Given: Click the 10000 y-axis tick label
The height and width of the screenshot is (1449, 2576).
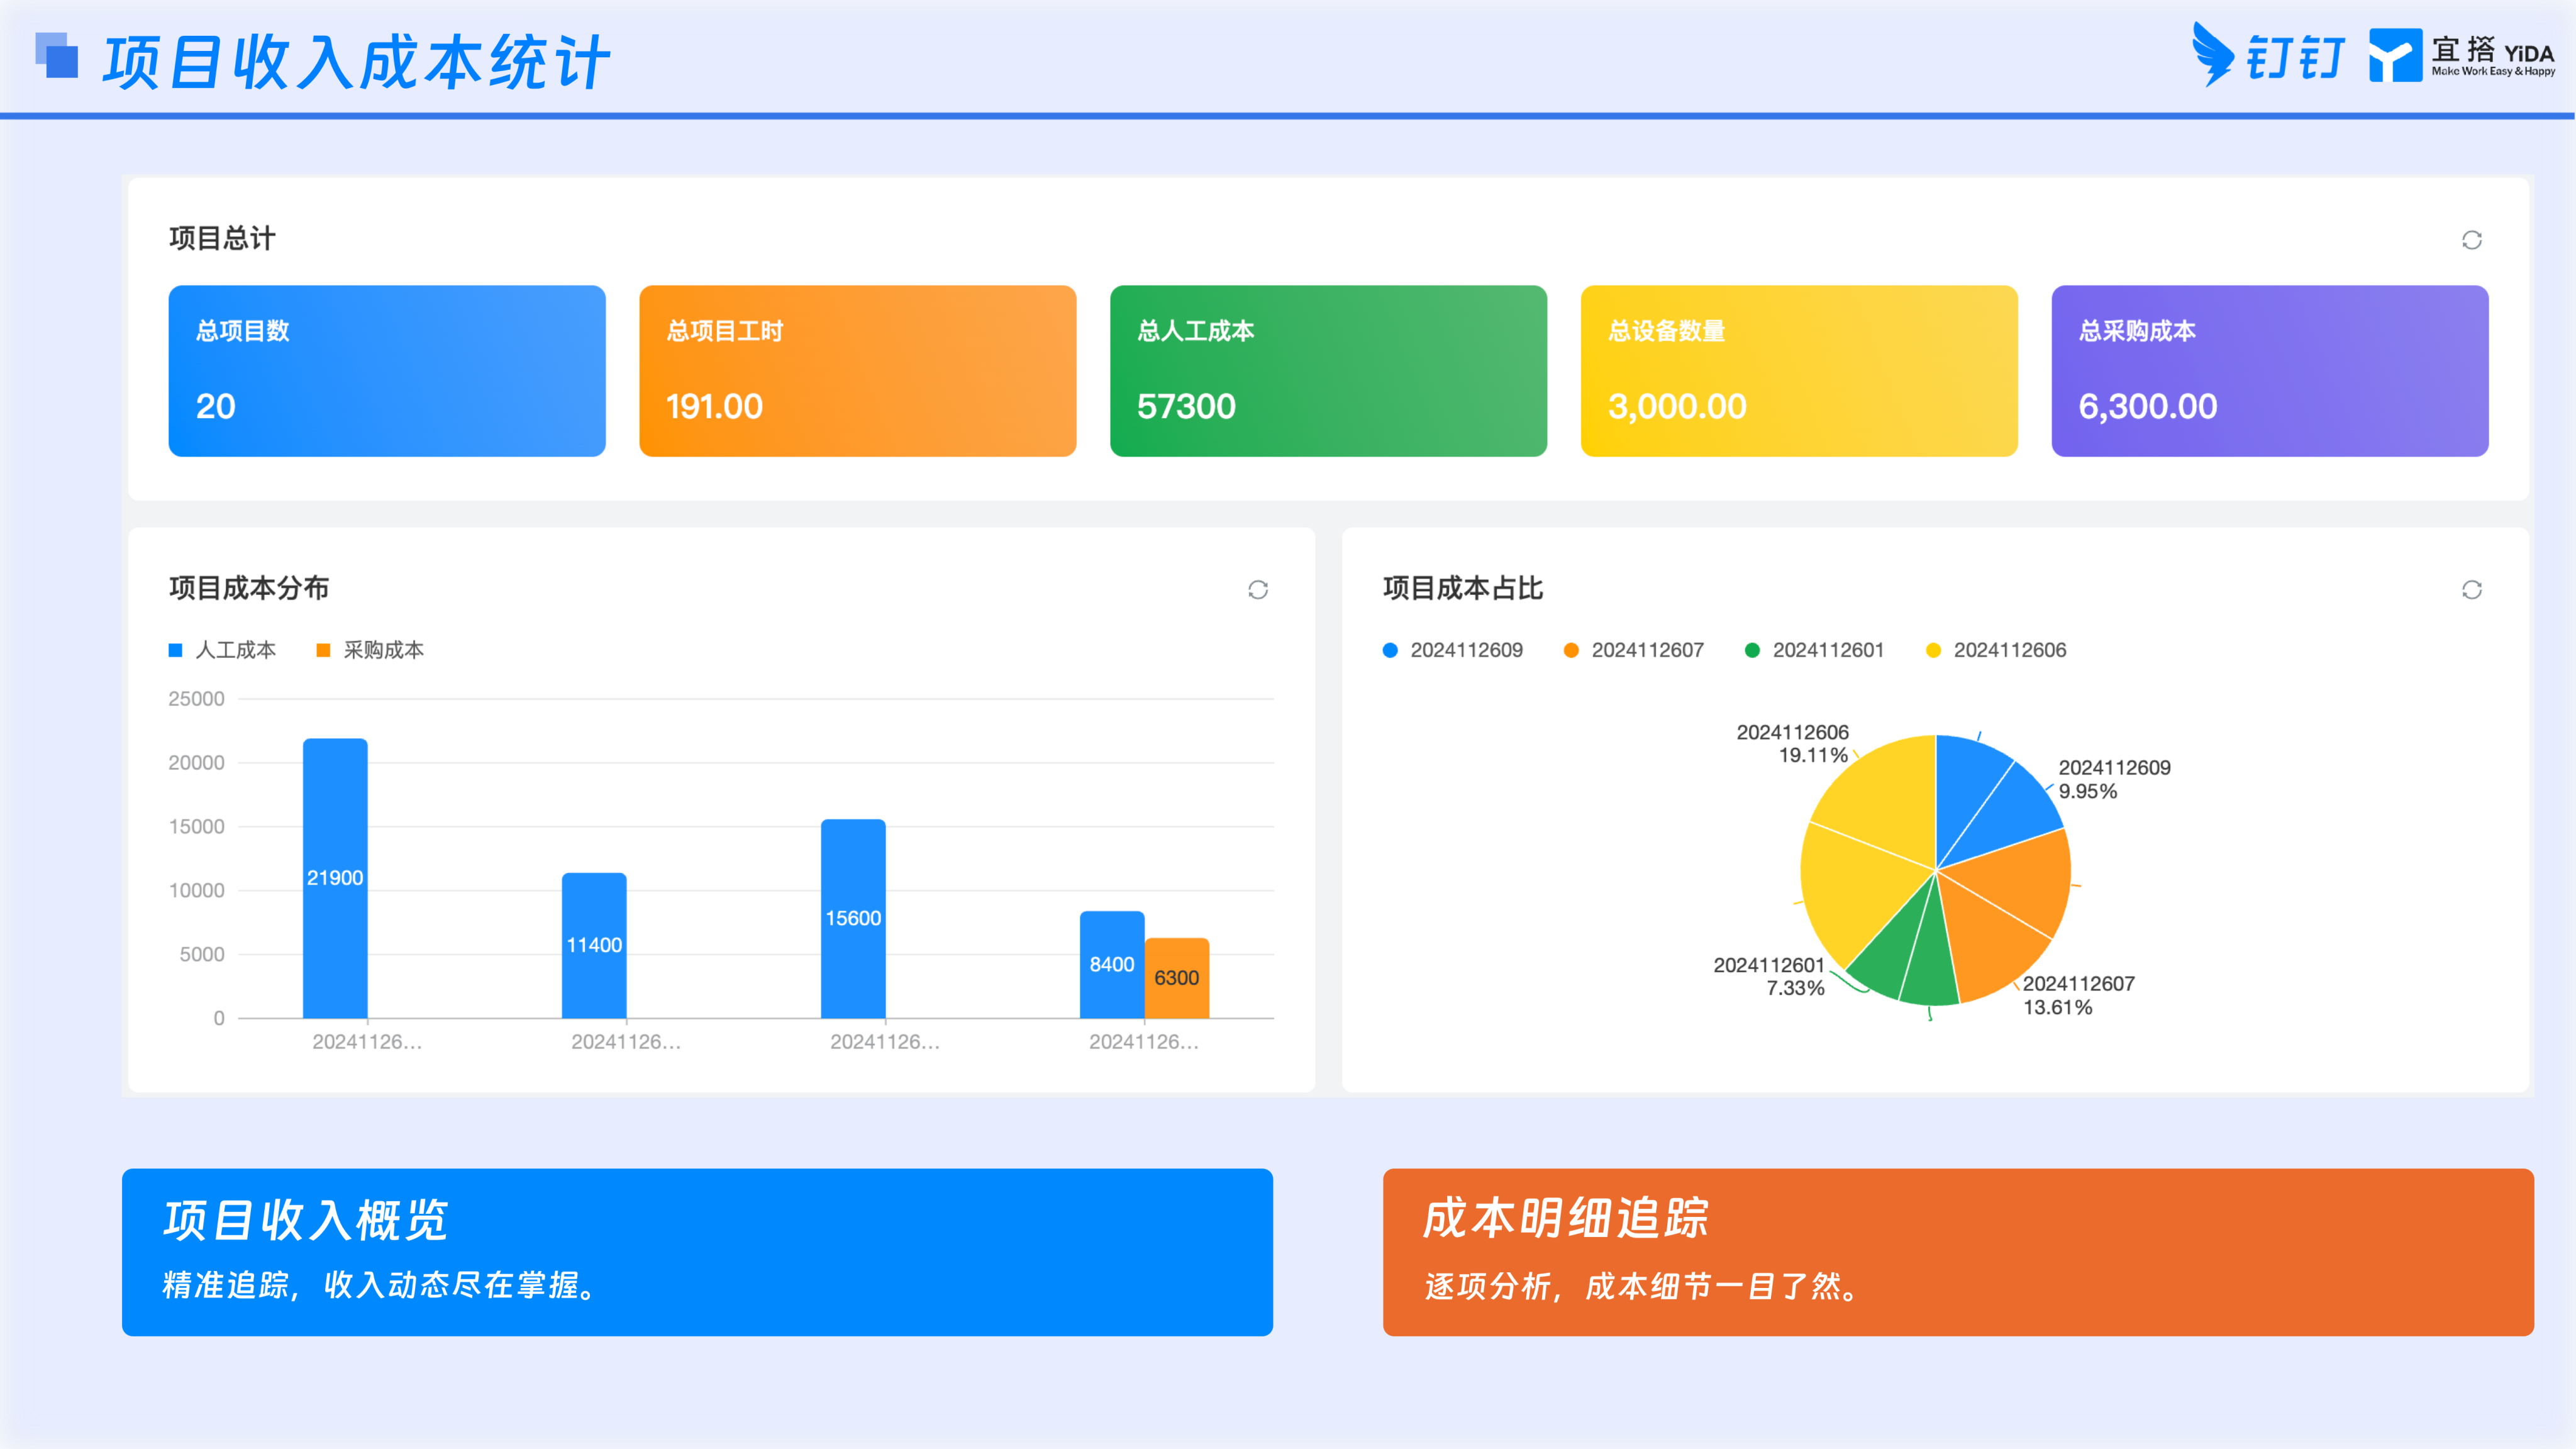Looking at the screenshot, I should [196, 891].
